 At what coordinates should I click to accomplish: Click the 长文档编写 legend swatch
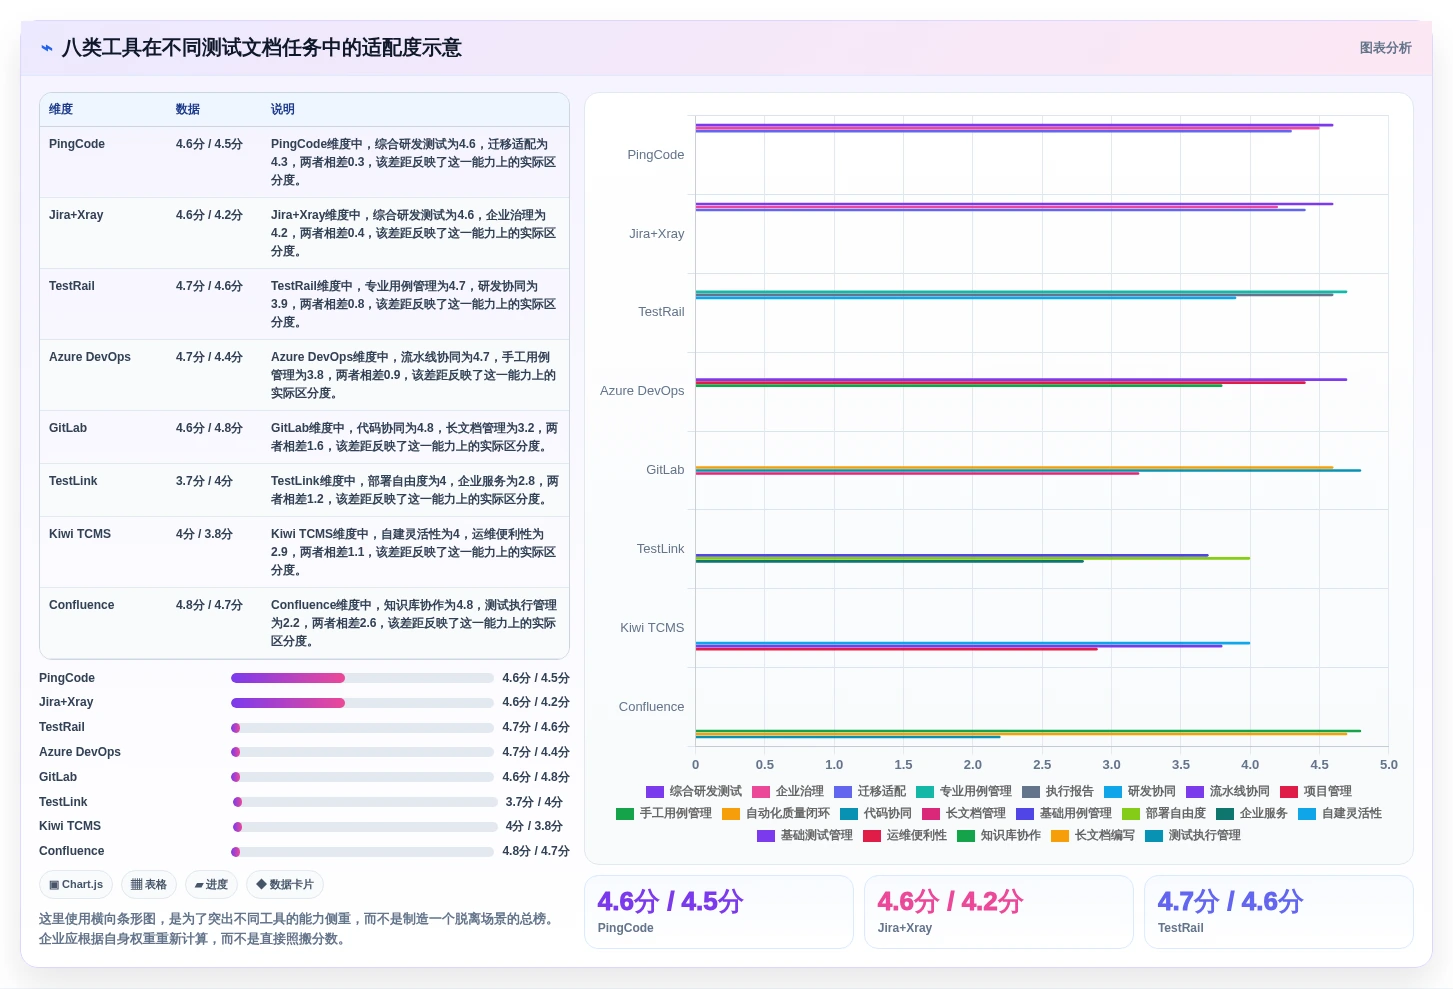[1060, 836]
